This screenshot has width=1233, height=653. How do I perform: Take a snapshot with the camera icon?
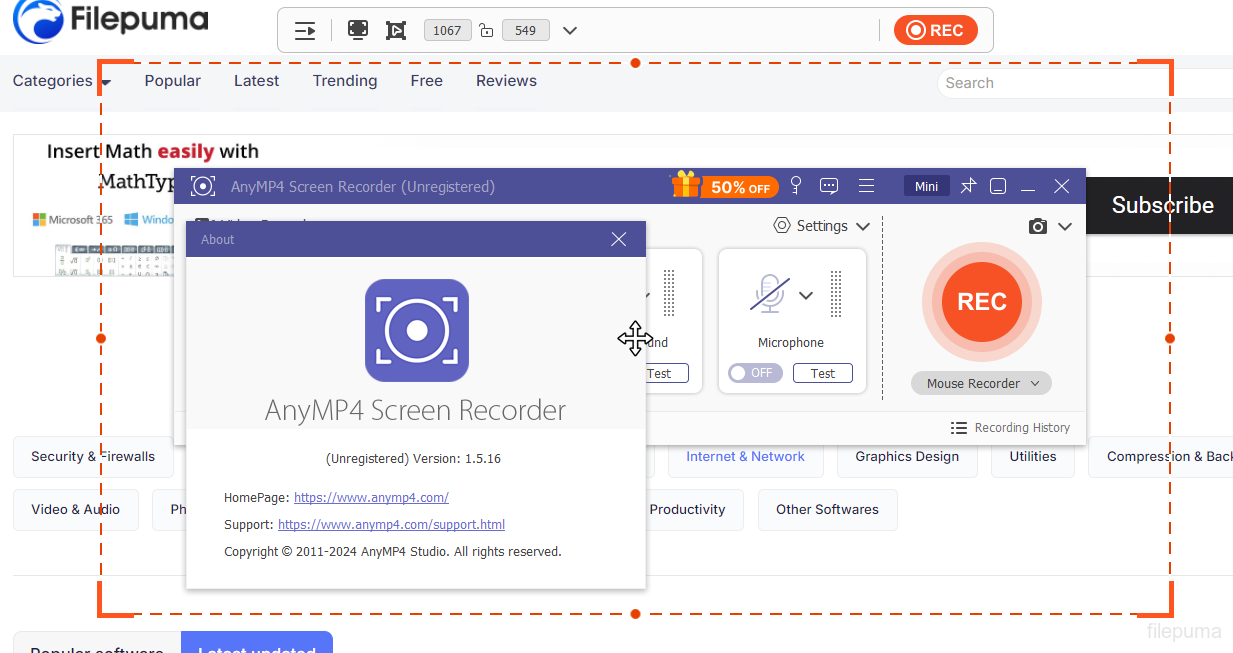(1038, 227)
